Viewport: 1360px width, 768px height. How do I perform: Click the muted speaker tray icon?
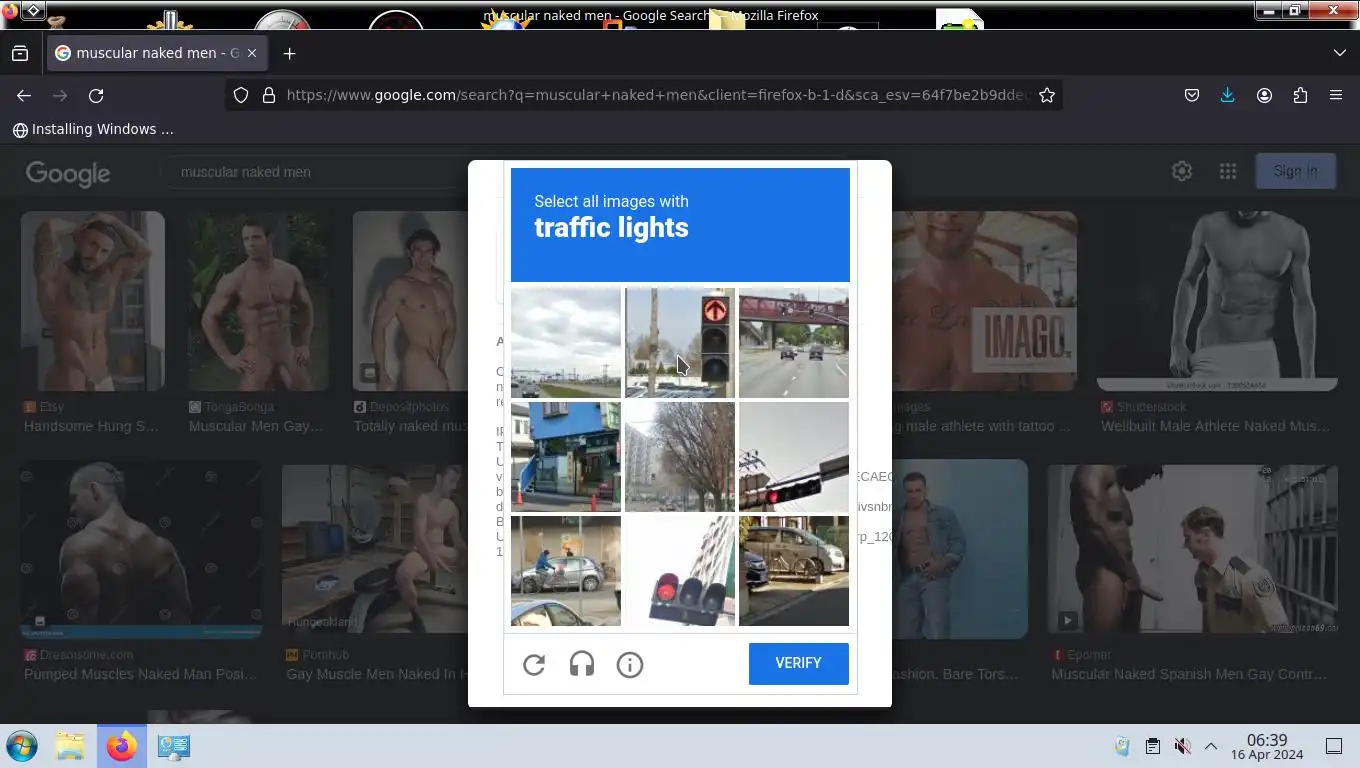point(1182,746)
